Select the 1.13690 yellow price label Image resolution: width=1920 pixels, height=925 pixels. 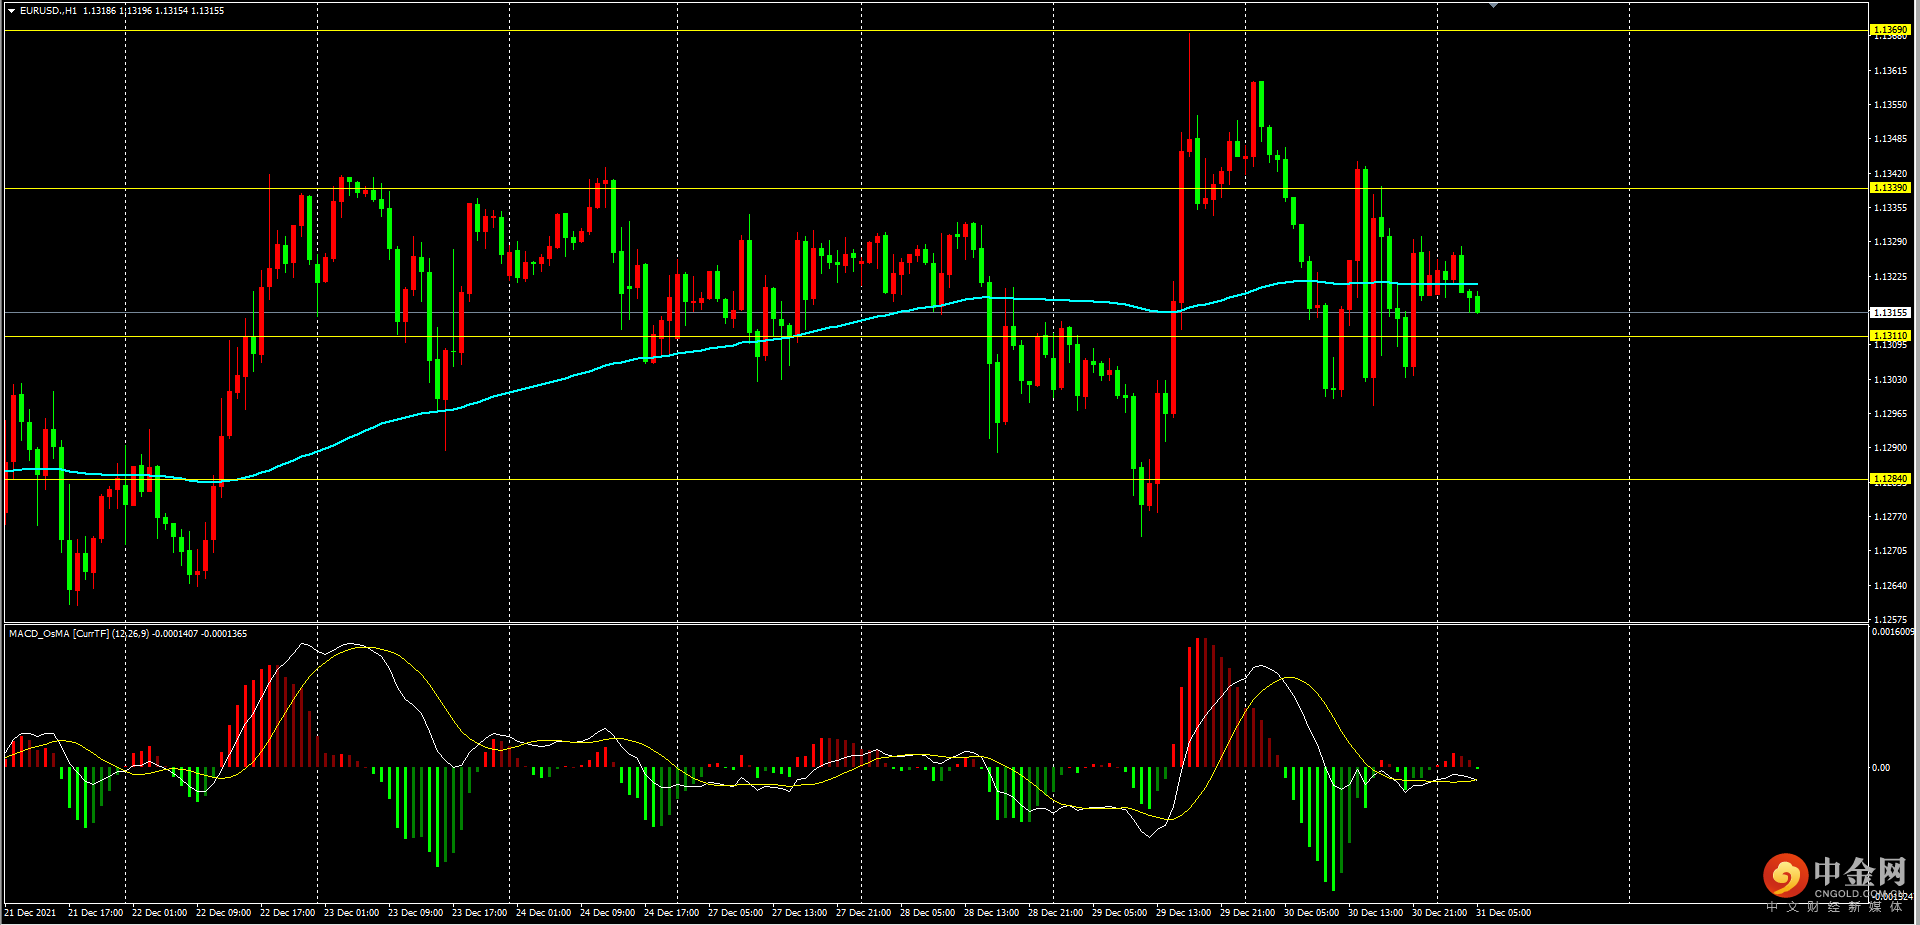coord(1890,30)
